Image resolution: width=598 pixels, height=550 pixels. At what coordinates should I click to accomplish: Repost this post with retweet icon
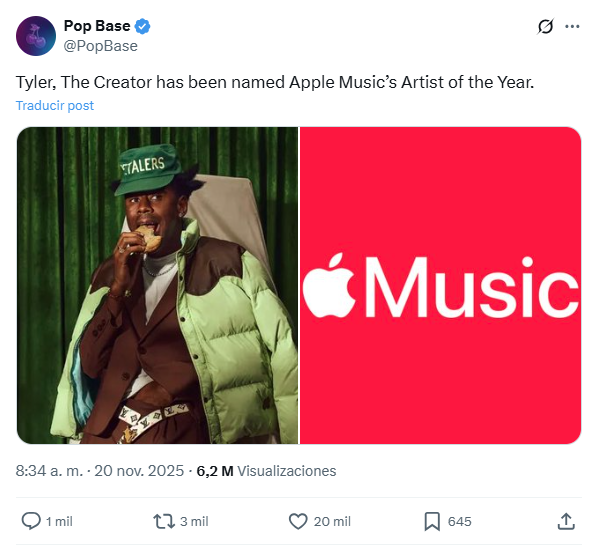click(164, 521)
